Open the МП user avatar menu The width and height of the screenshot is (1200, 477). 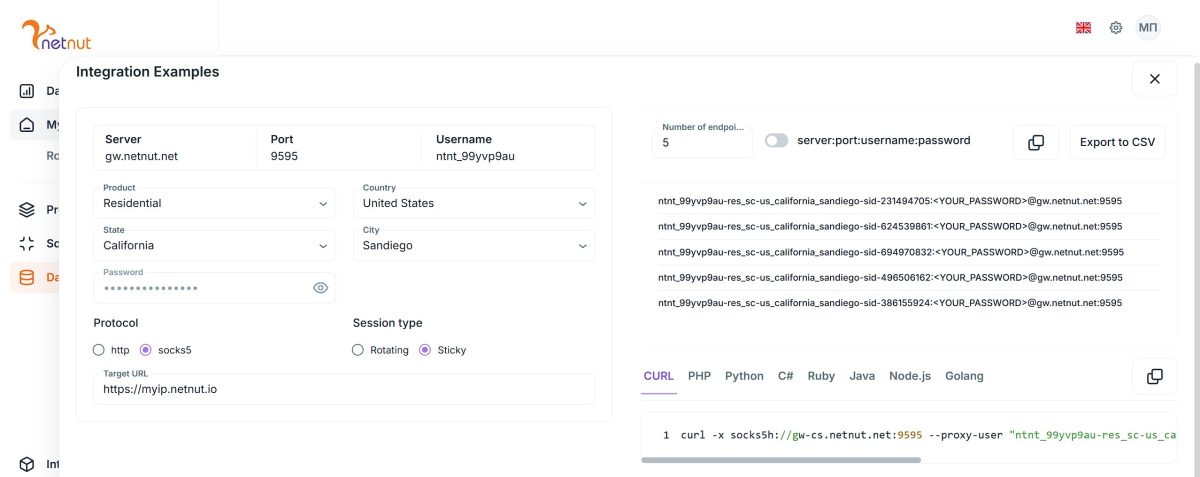1148,28
